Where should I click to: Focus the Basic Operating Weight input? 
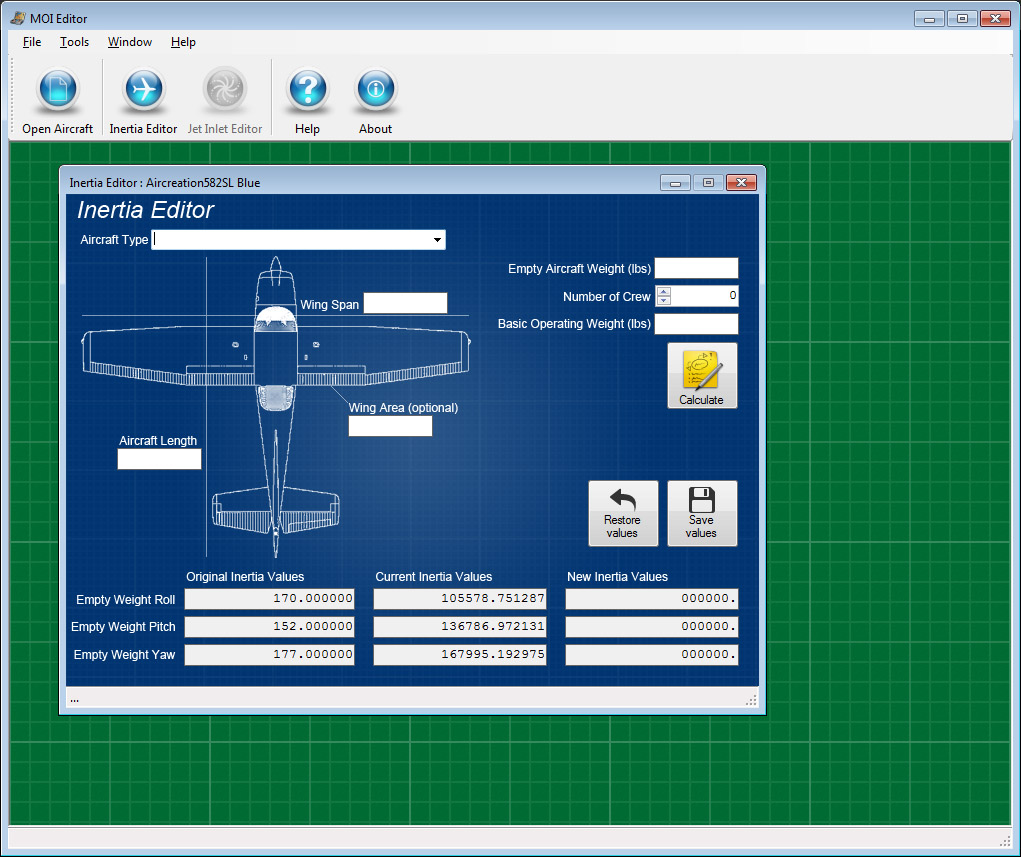tap(696, 324)
